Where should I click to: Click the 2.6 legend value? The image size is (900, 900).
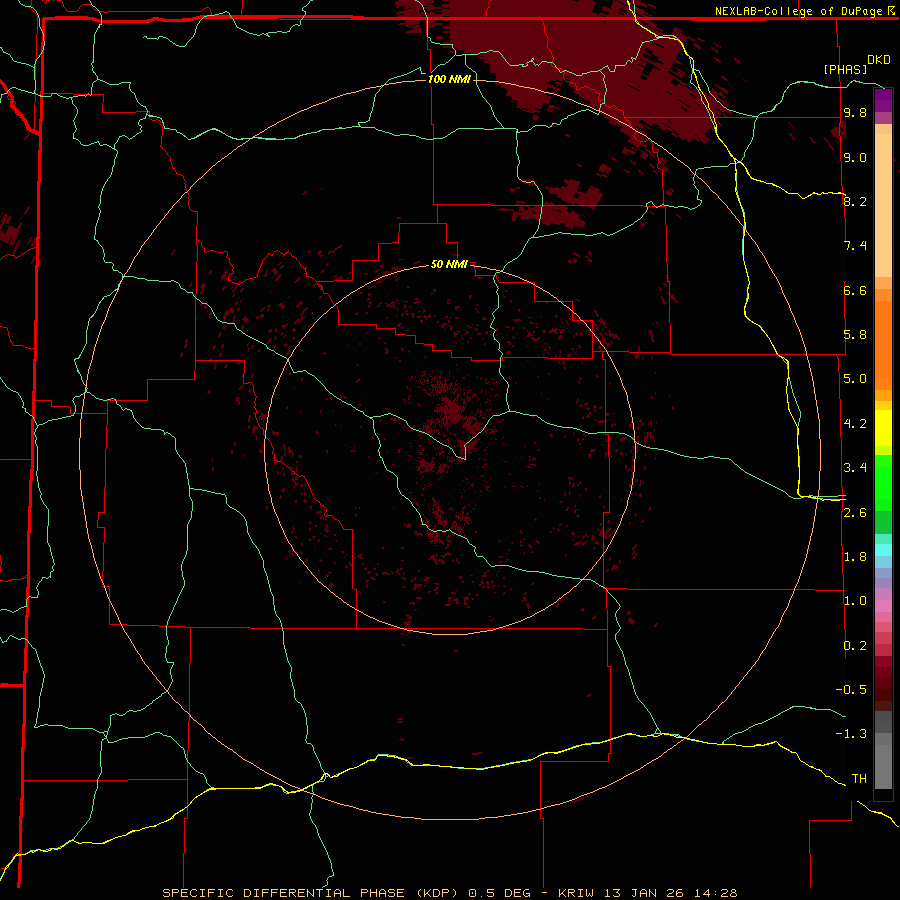855,513
